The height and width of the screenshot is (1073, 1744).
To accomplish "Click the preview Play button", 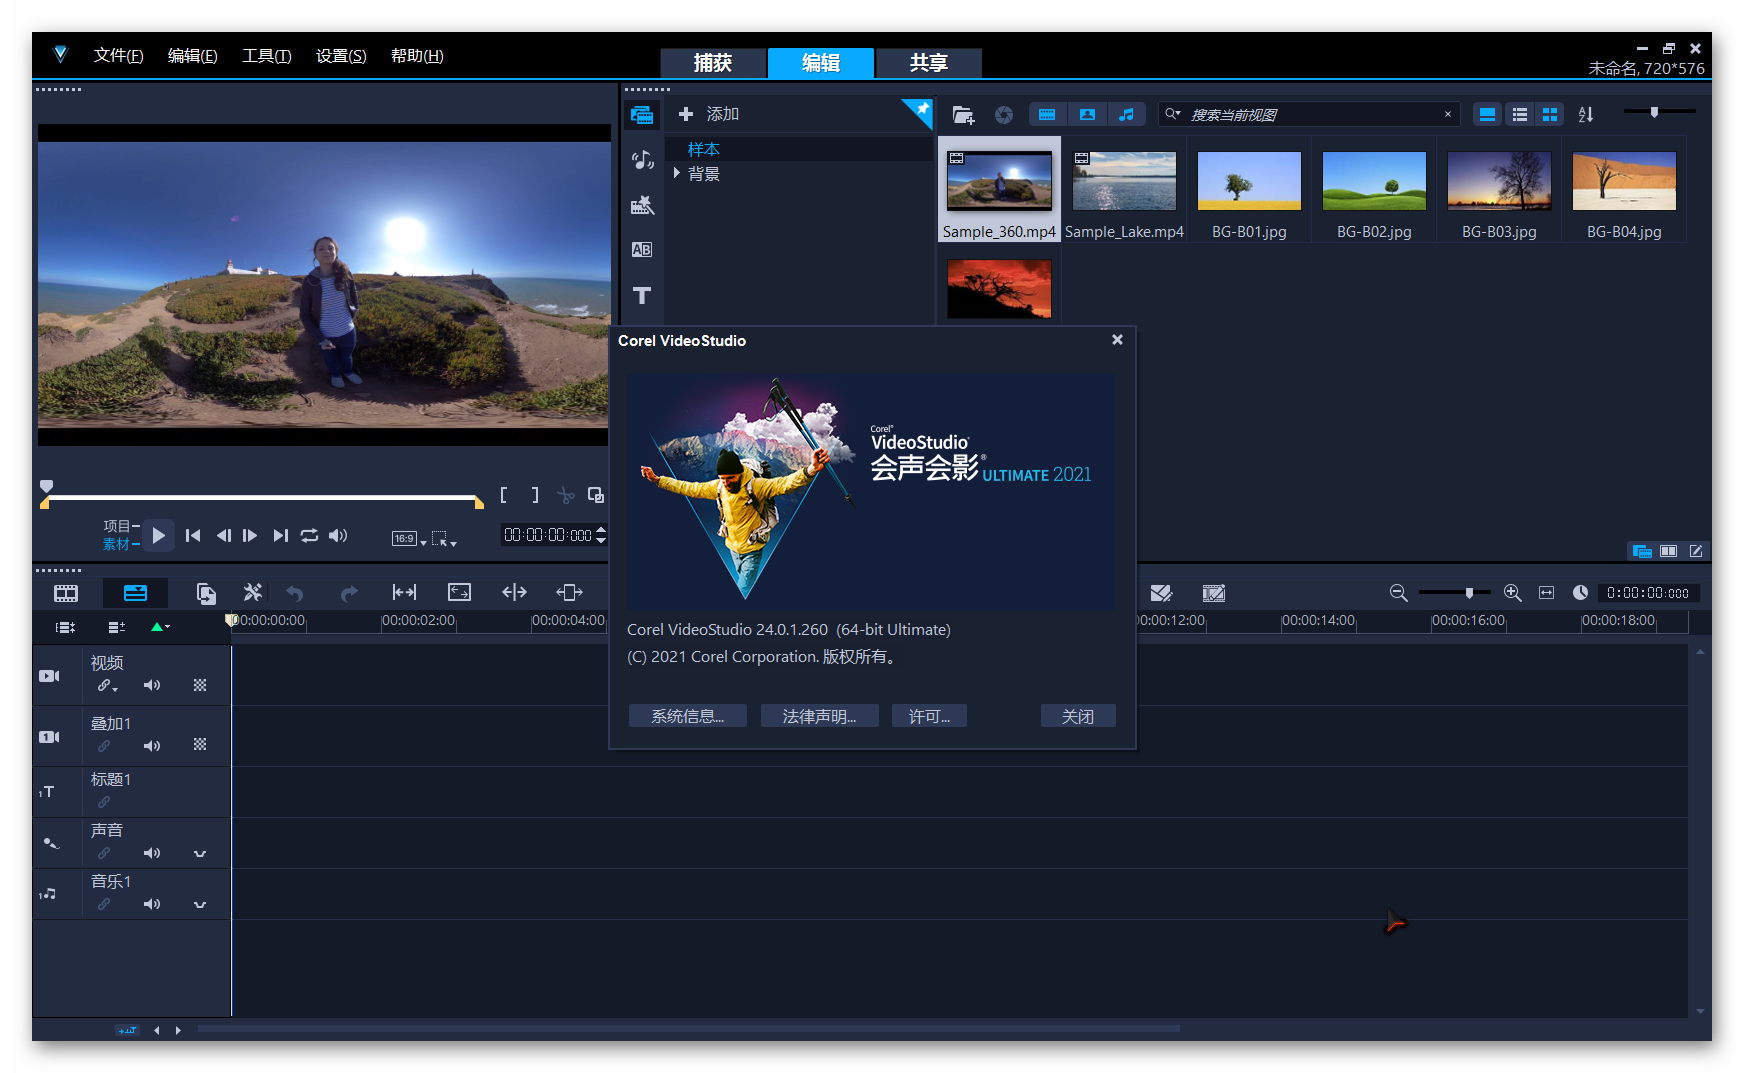I will (x=158, y=536).
